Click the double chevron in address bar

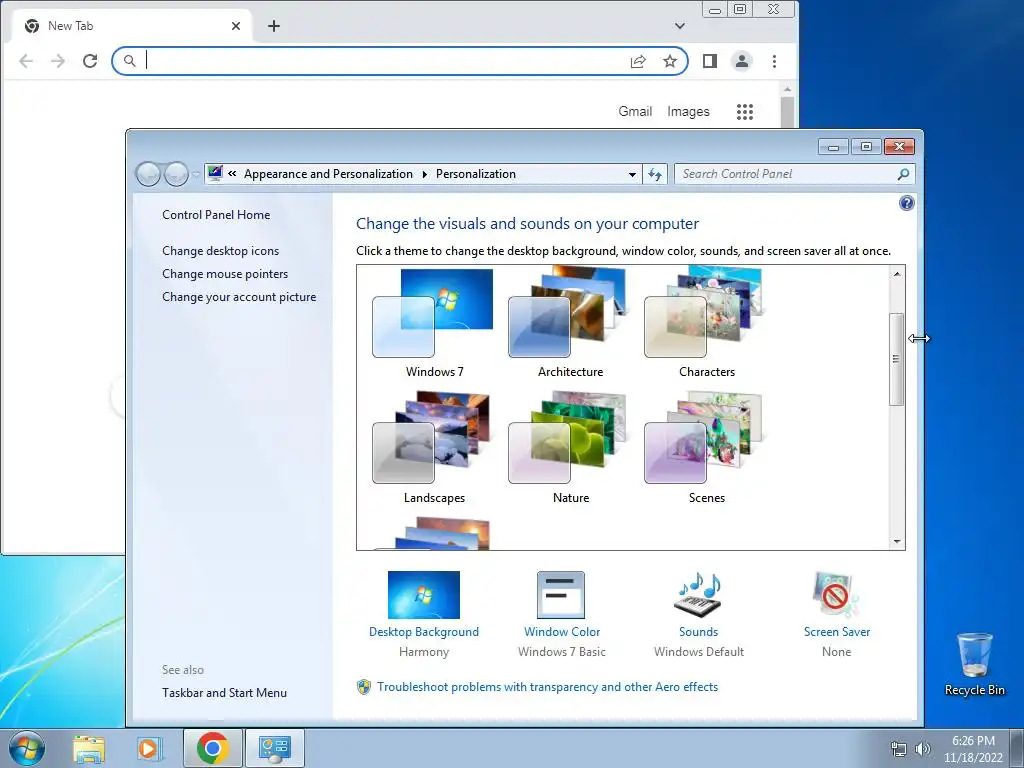tap(232, 173)
